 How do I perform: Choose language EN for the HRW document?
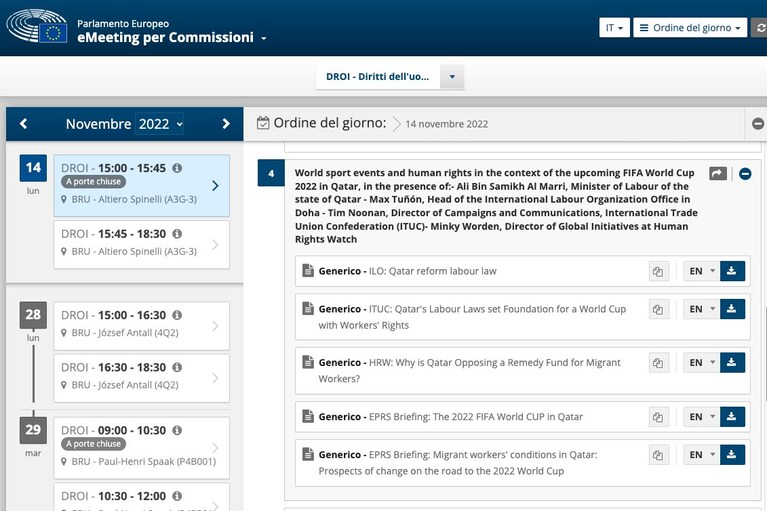click(701, 363)
